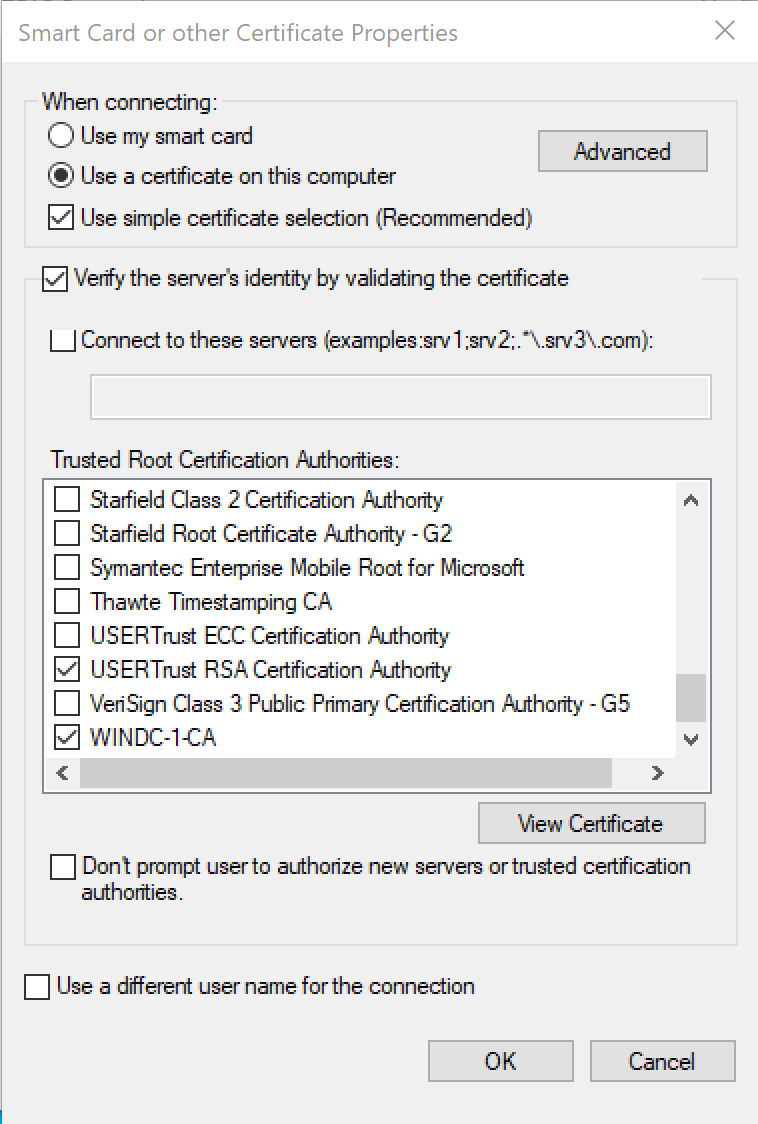The height and width of the screenshot is (1124, 758).
Task: Check VeriSign Class 3 Public Primary G5
Action: (x=67, y=703)
